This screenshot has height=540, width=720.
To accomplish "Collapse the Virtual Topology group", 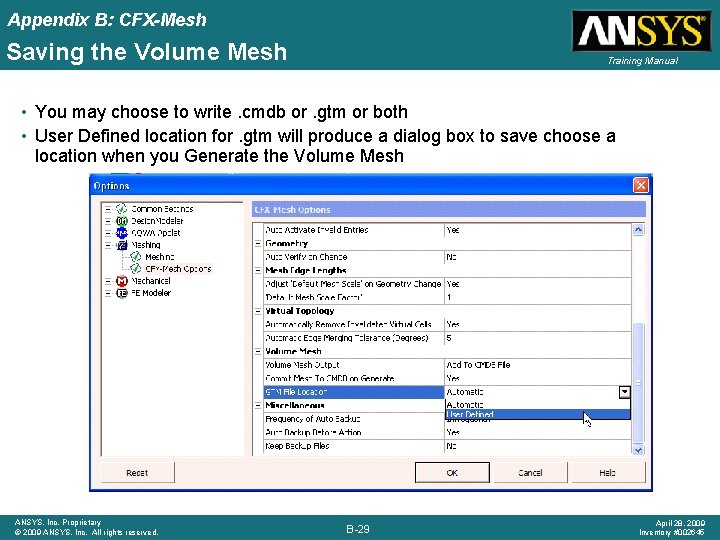I will point(258,311).
